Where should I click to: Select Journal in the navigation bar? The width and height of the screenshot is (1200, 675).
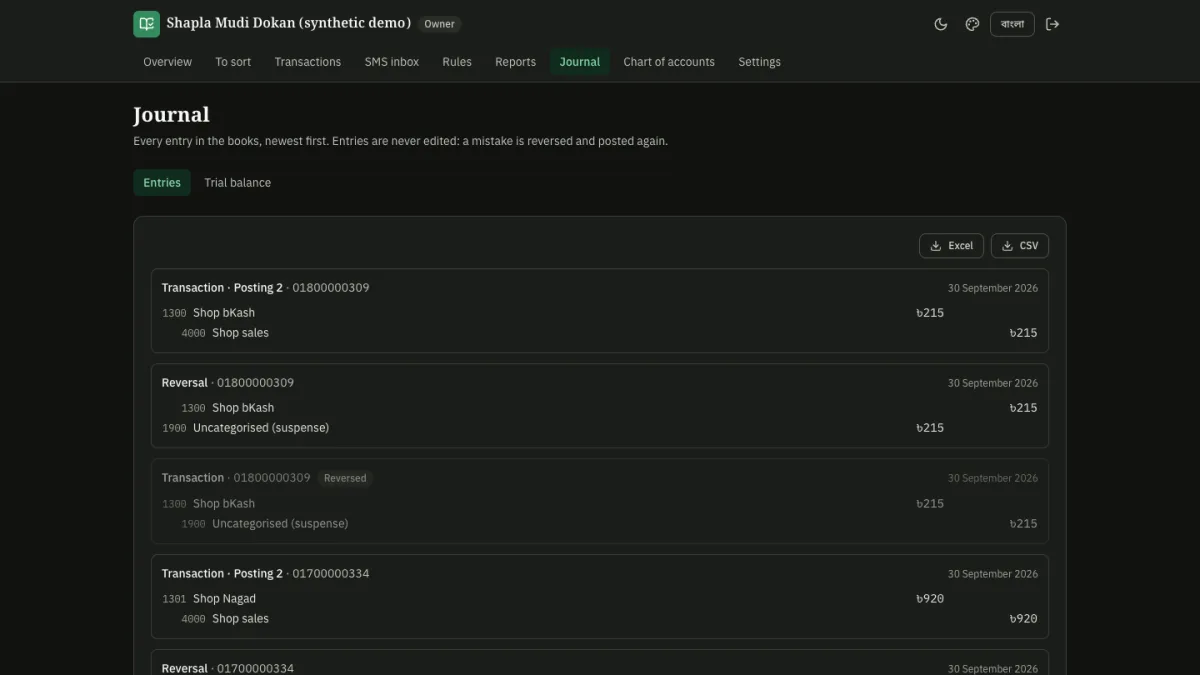click(580, 62)
